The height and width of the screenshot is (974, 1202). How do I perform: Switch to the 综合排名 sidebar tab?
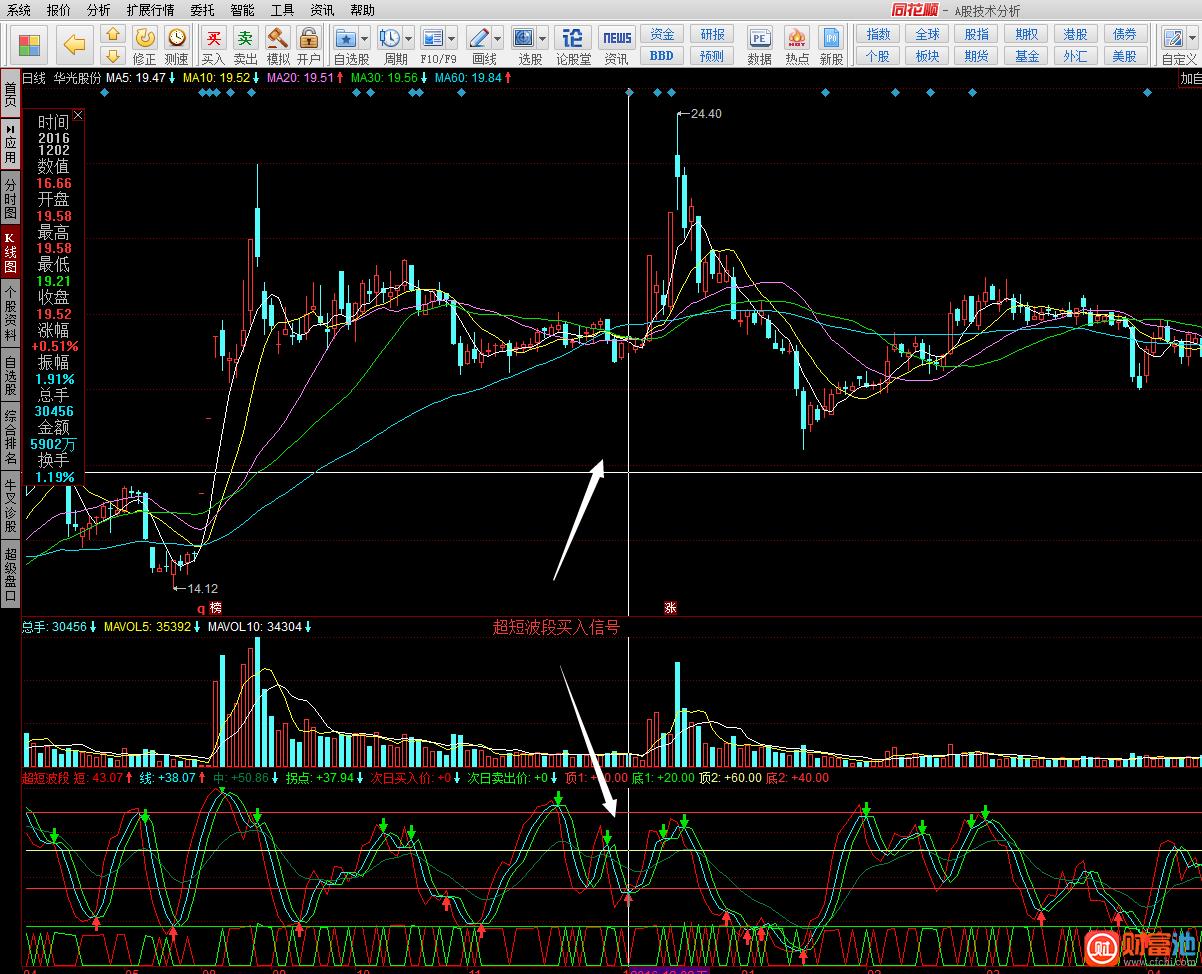[x=10, y=437]
